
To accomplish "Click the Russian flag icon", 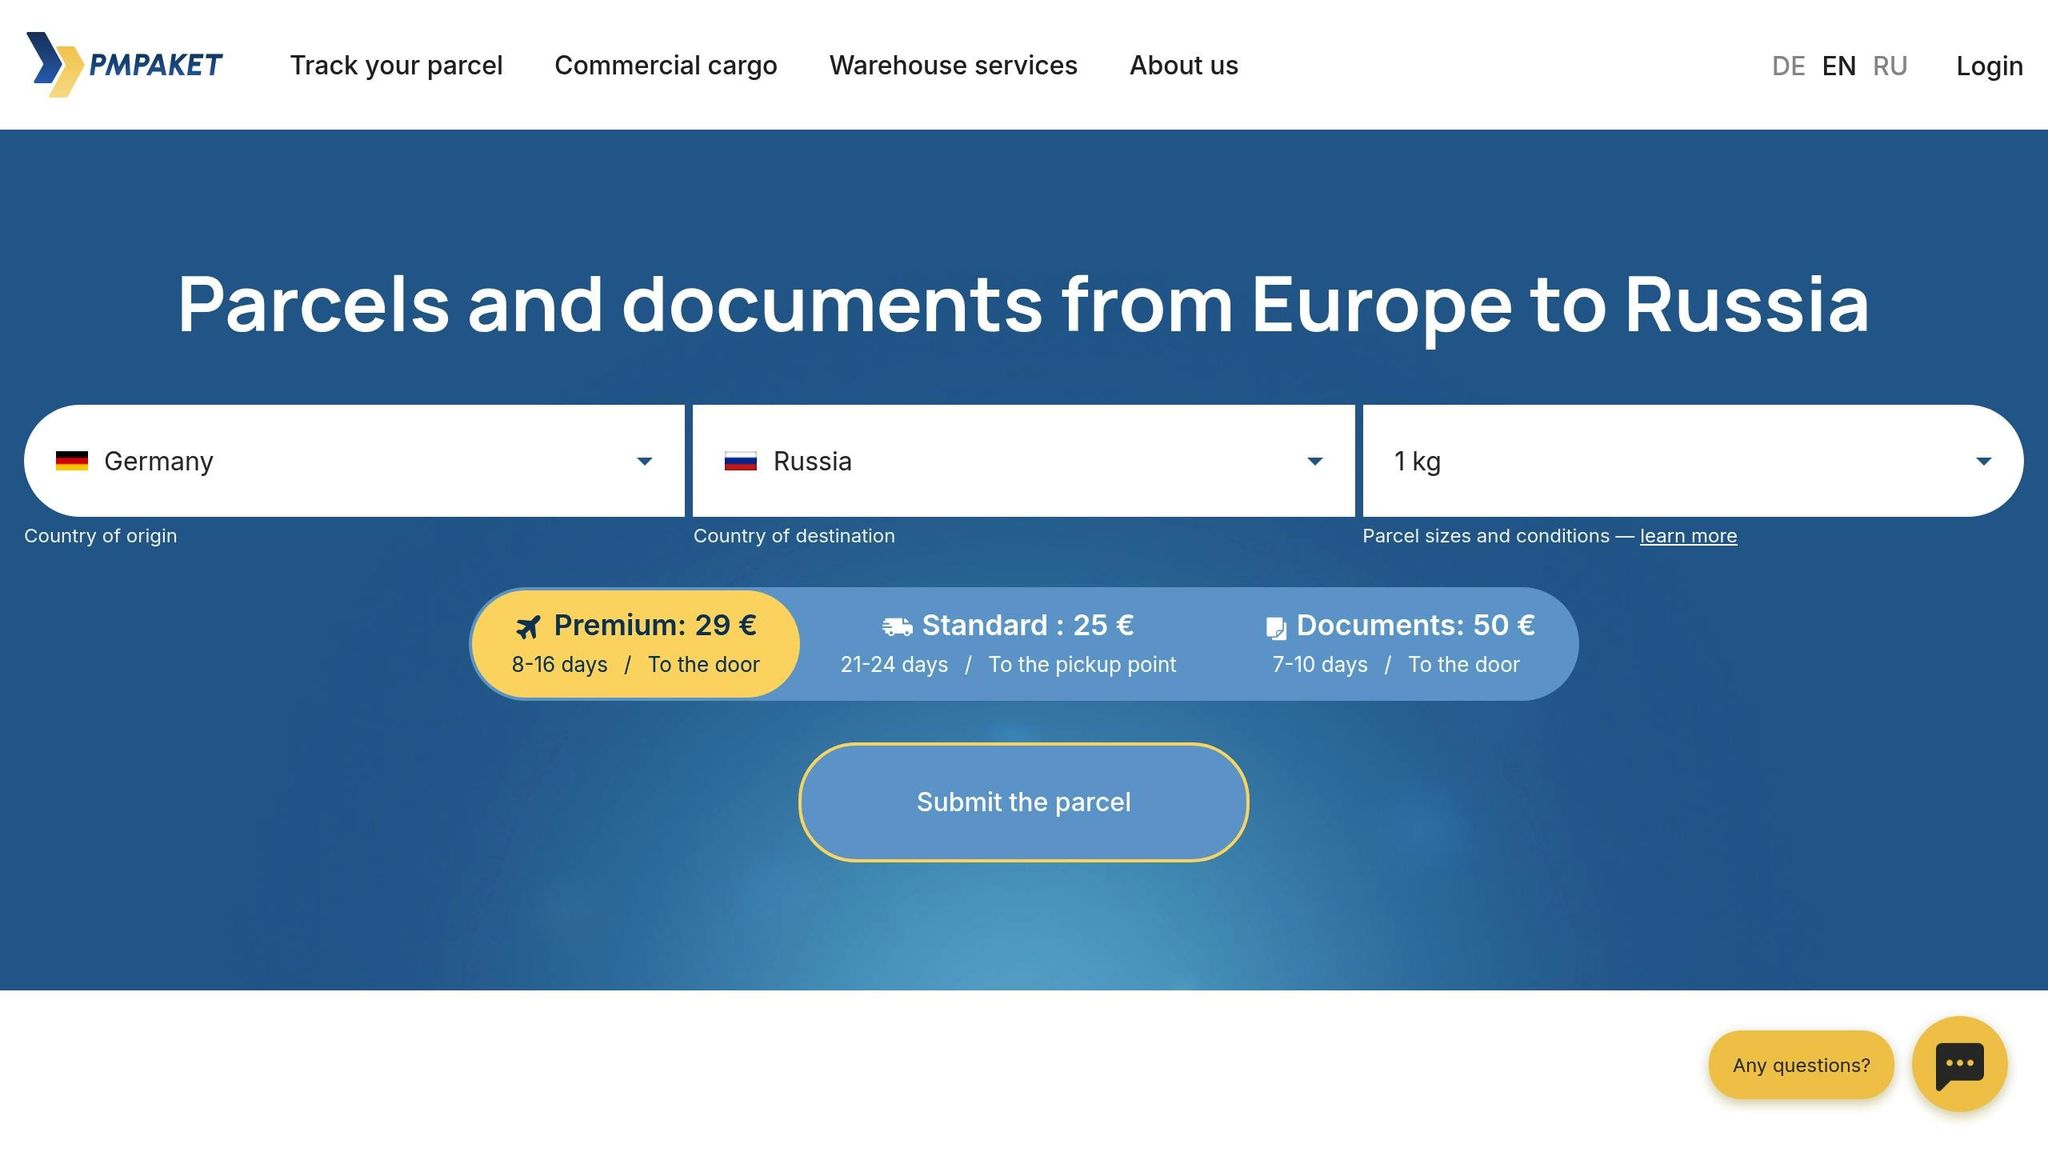I will click(740, 461).
